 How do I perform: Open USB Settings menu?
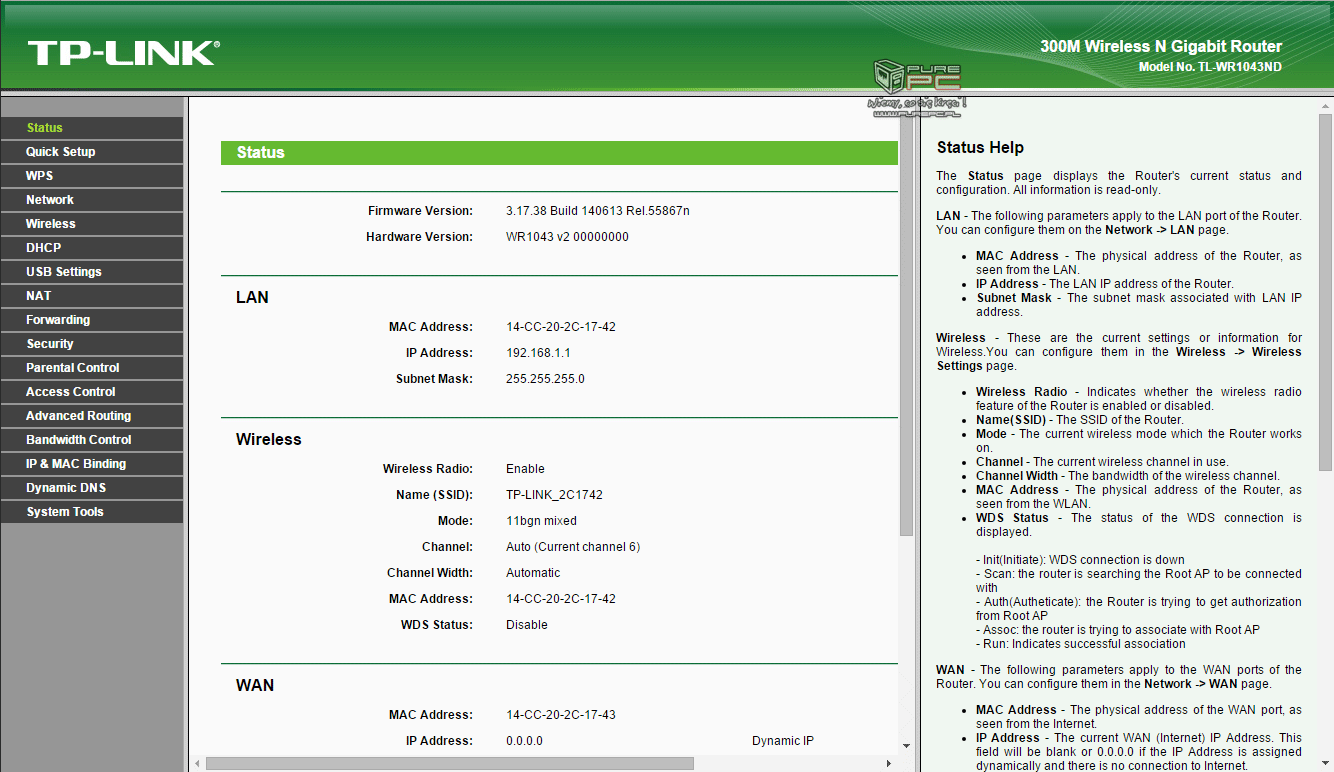[92, 272]
